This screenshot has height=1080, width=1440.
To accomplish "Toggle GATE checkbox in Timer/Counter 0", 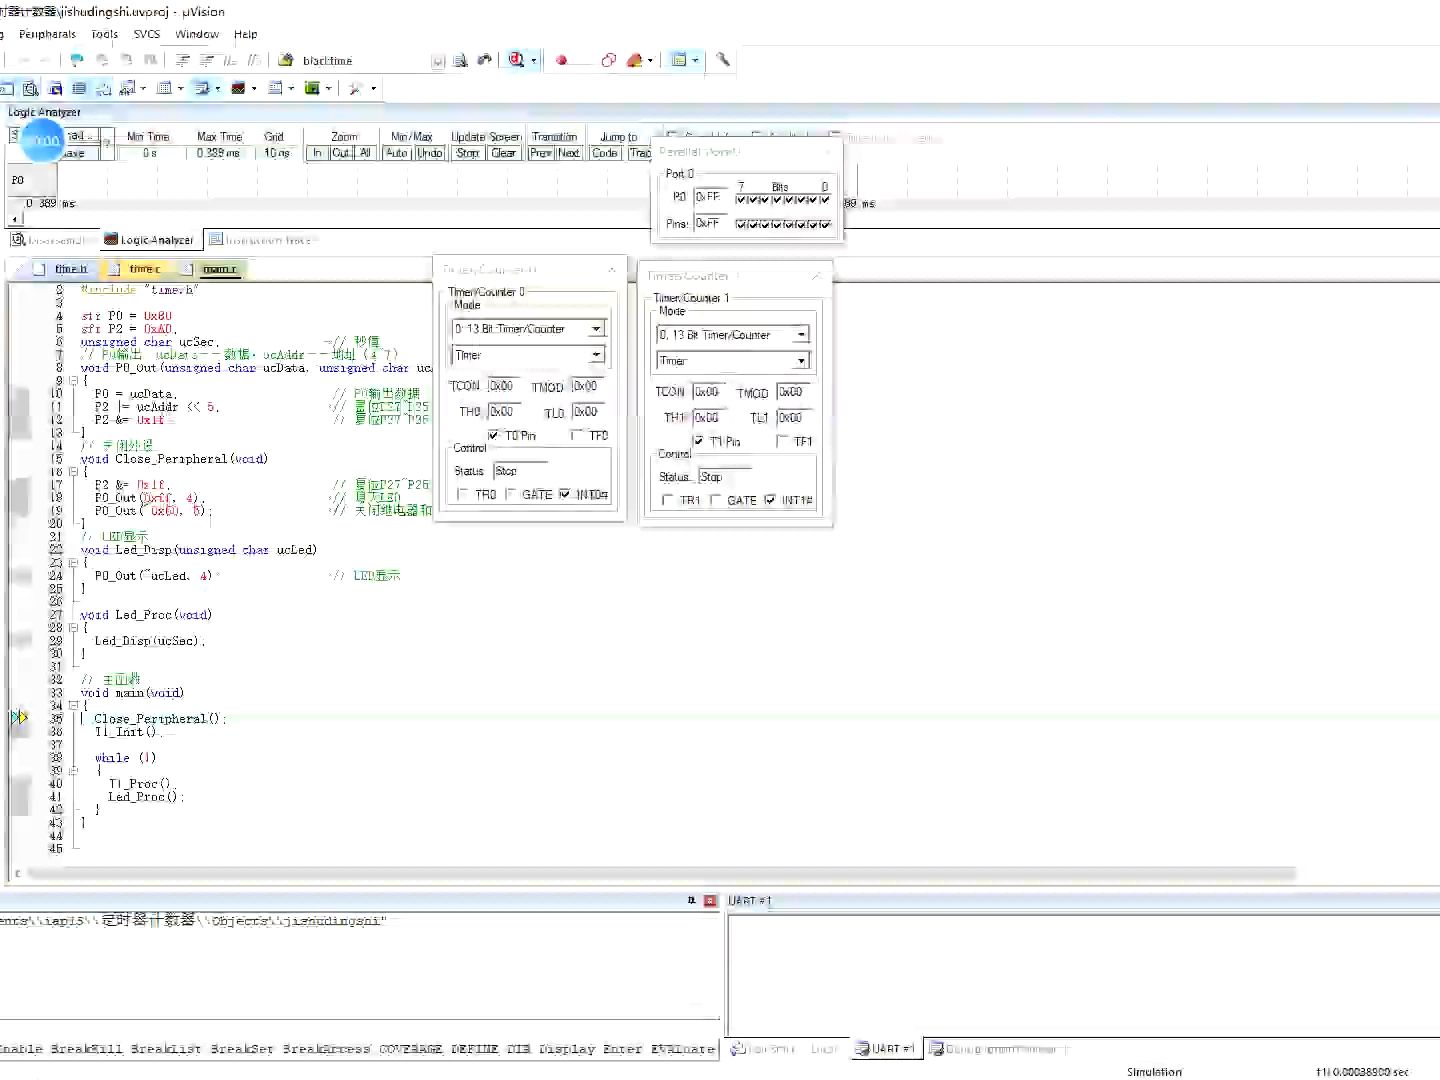I will point(509,494).
